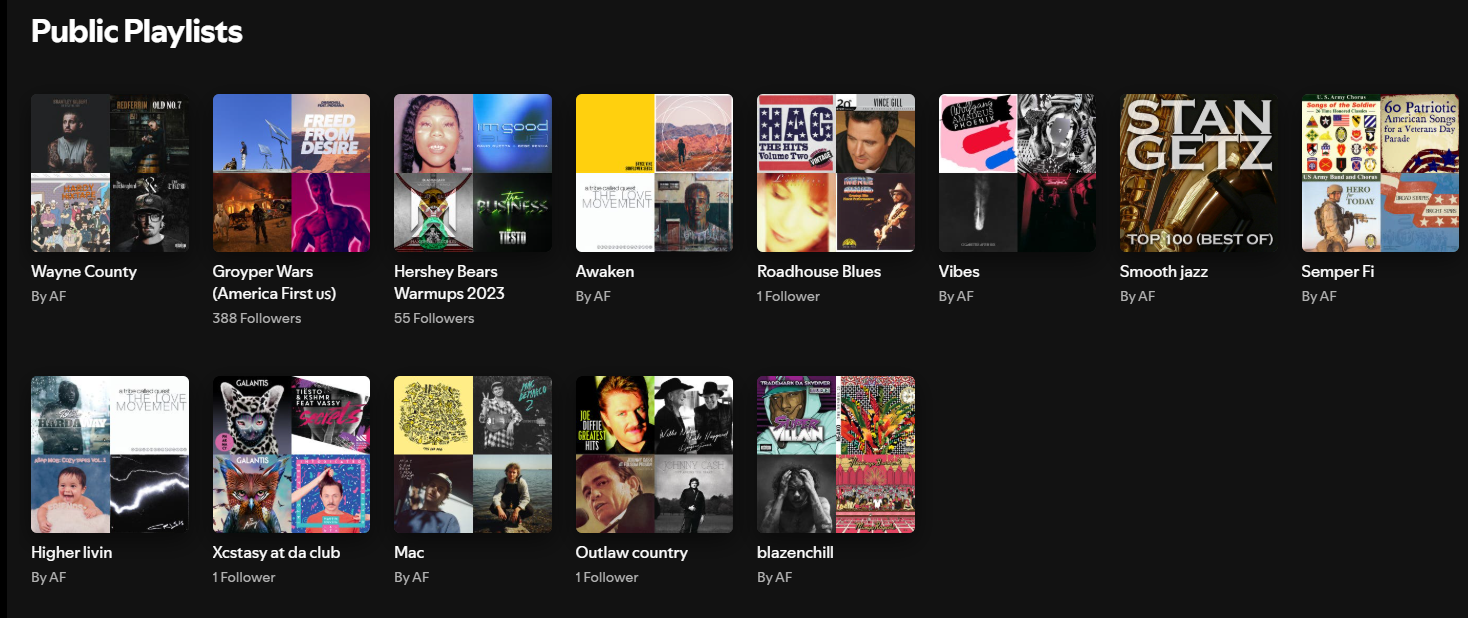This screenshot has height=618, width=1468.
Task: Click the Wayne County playlist title
Action: coord(84,272)
